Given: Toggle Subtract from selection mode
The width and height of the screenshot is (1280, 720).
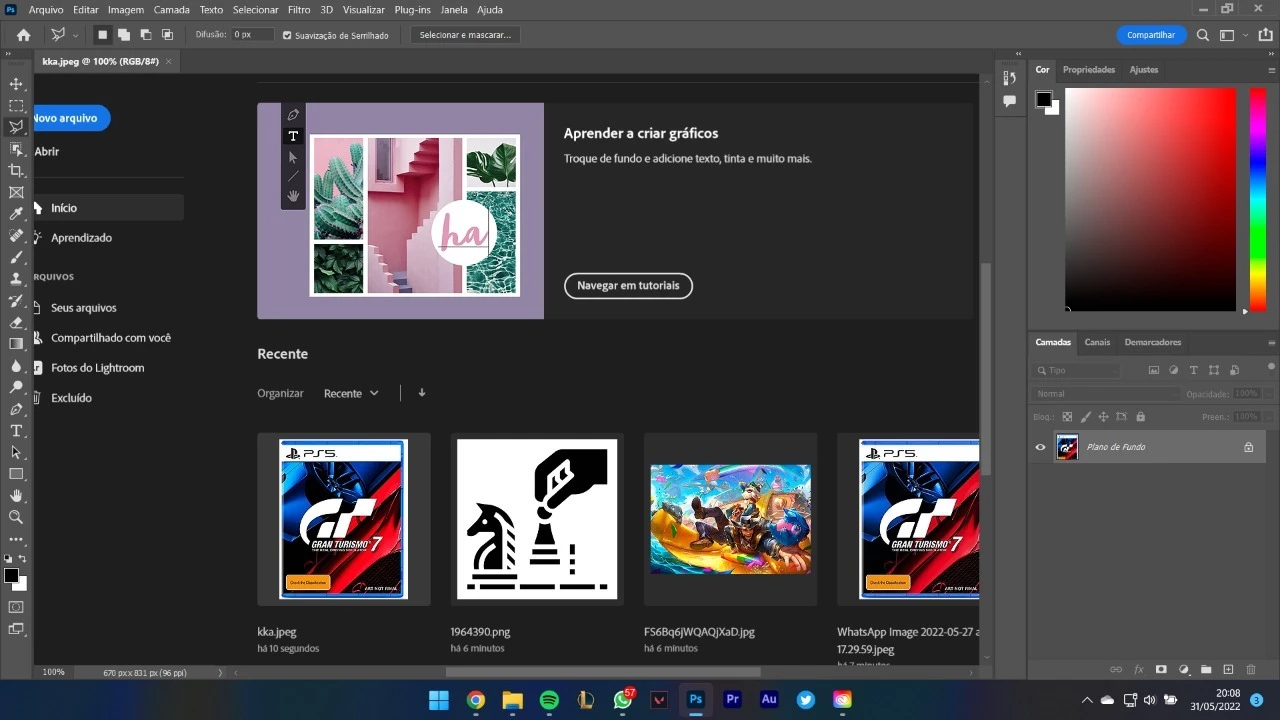Looking at the screenshot, I should [x=146, y=35].
